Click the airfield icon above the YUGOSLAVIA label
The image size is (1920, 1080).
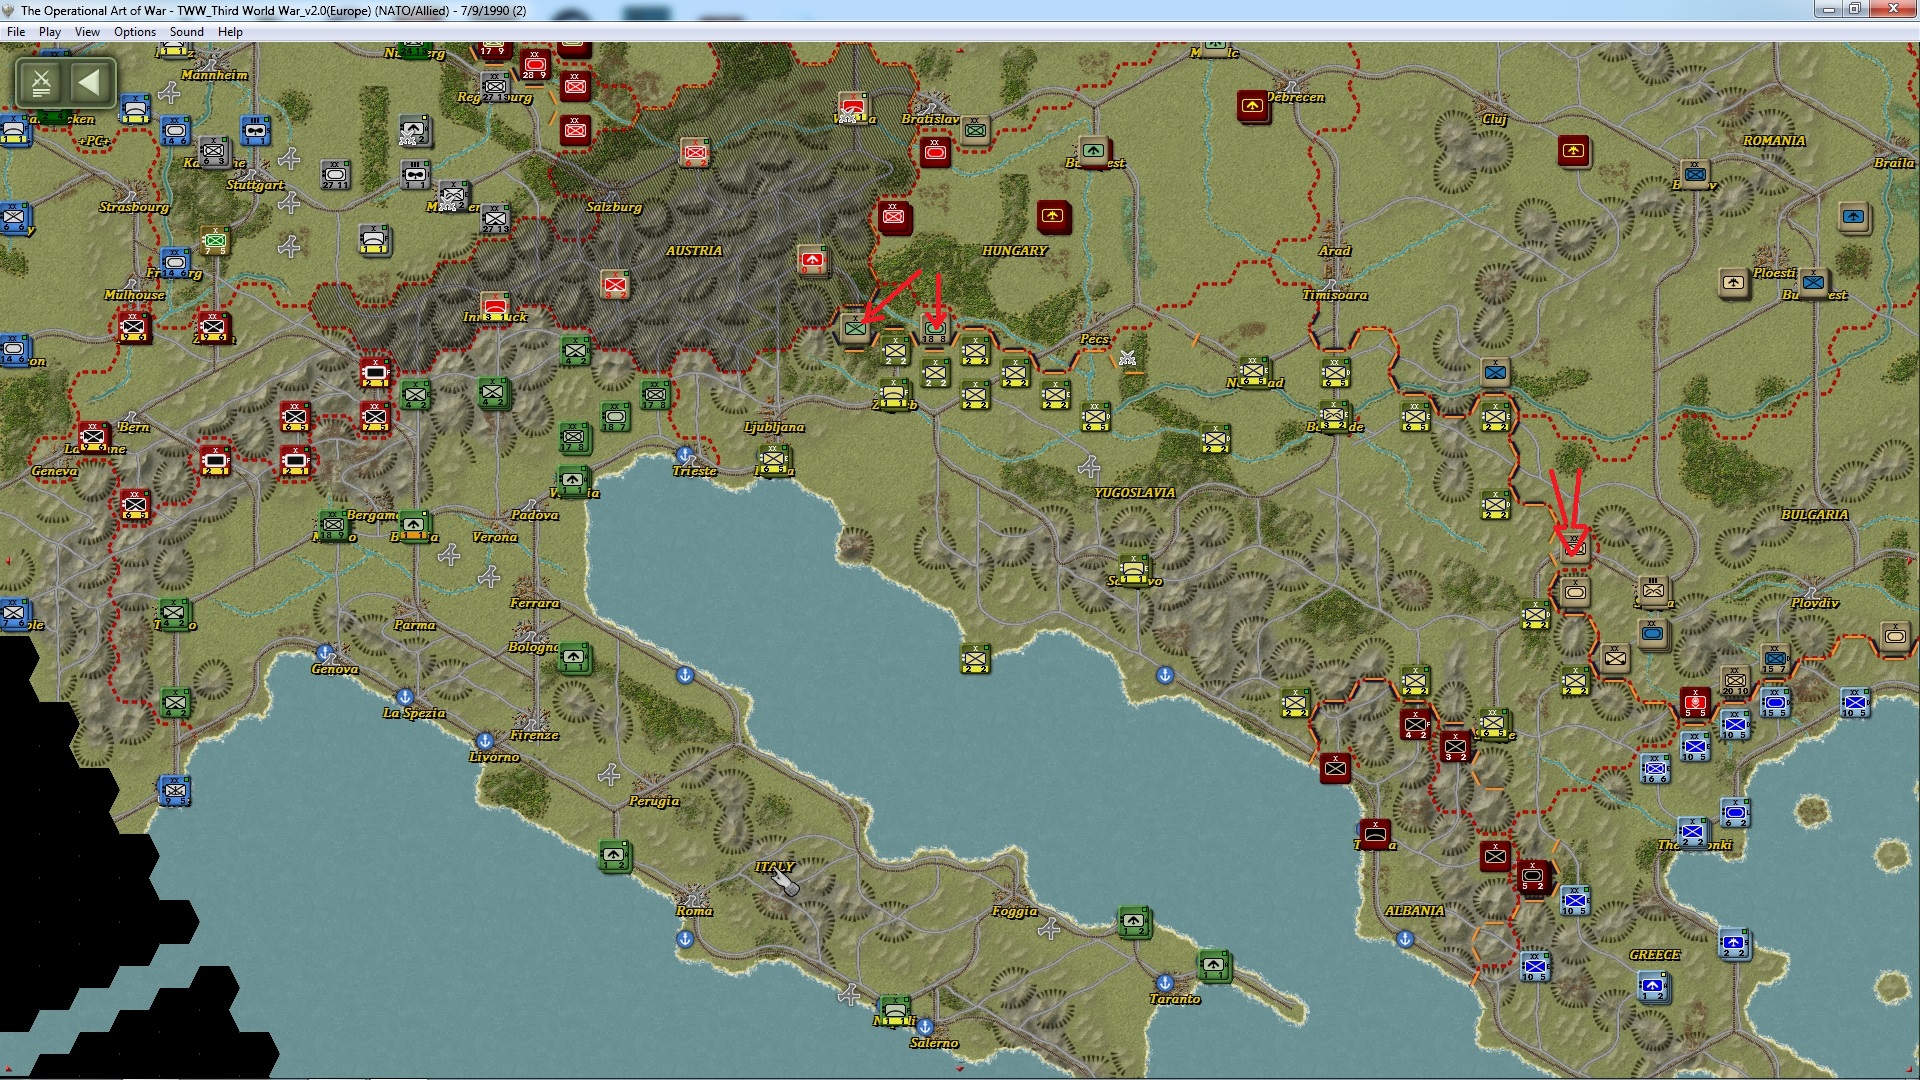(x=1089, y=467)
